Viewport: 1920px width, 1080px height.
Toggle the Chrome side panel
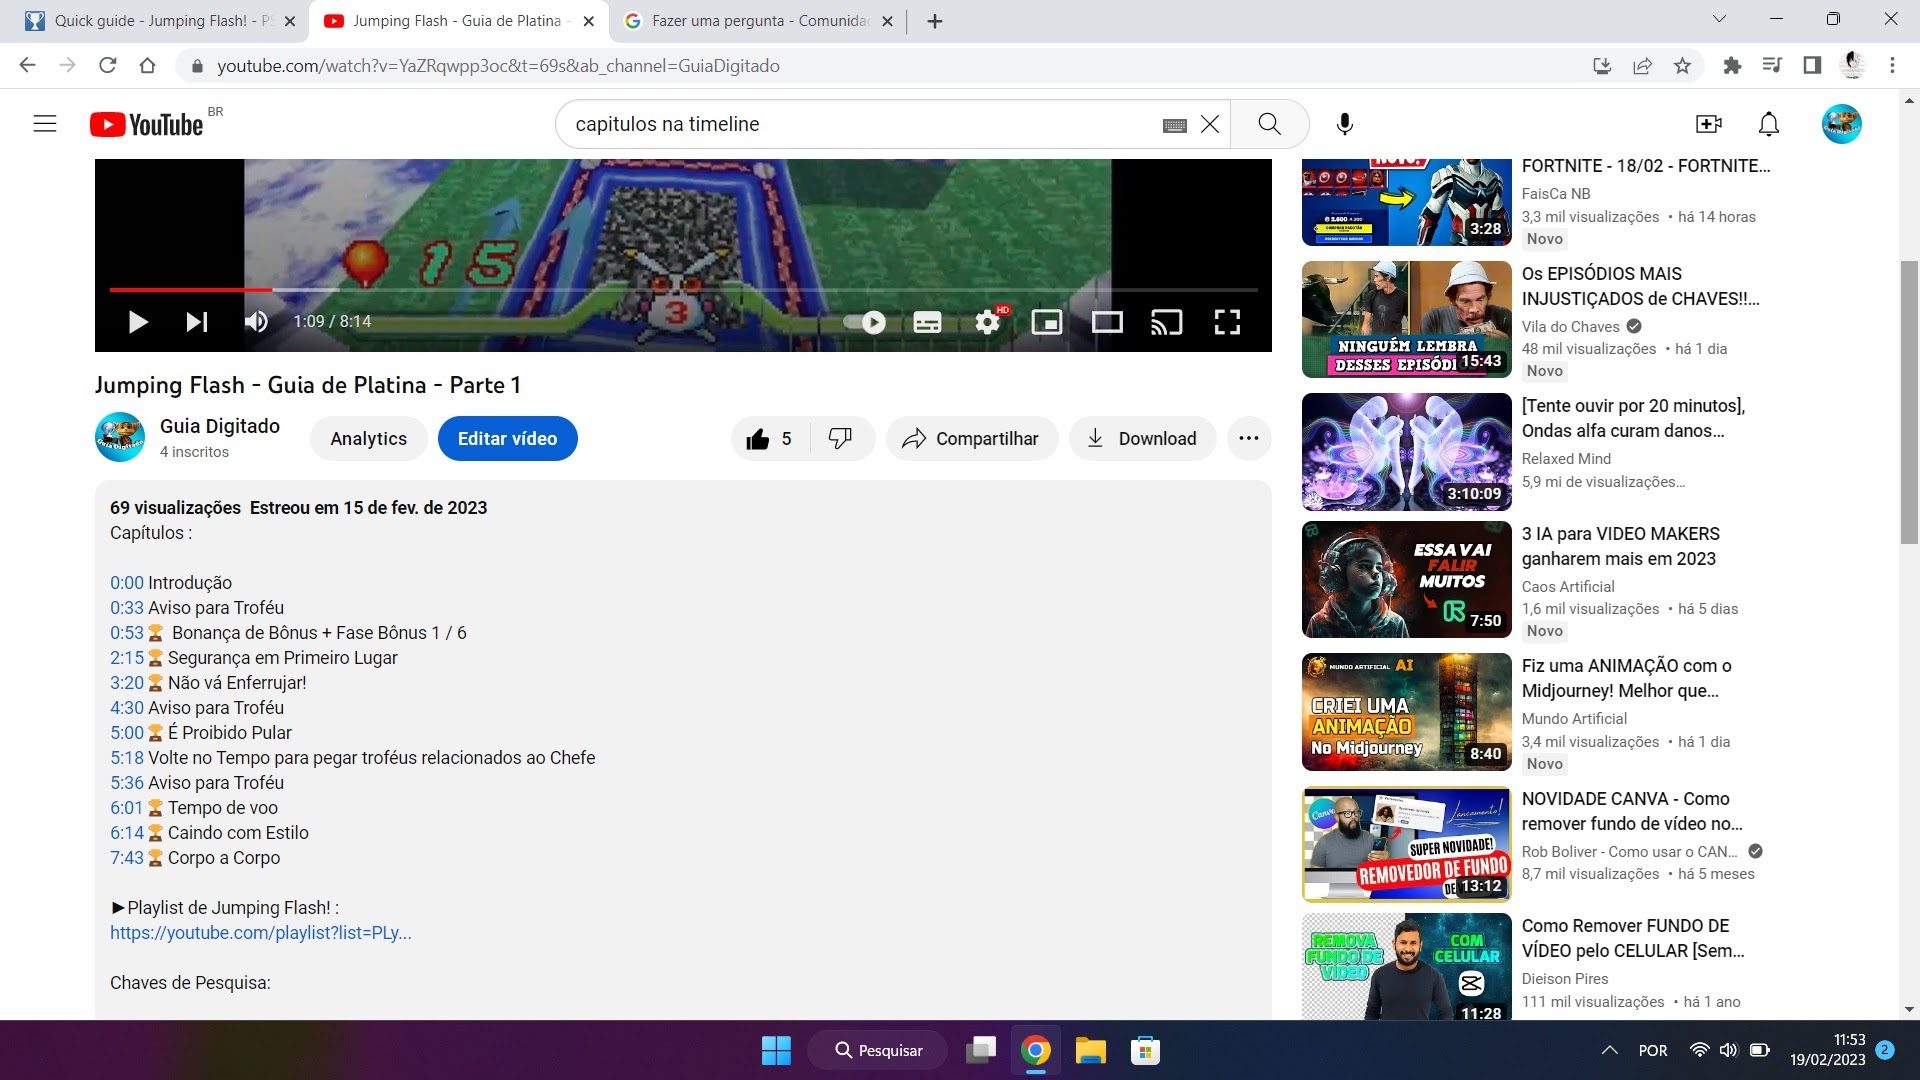[1812, 65]
